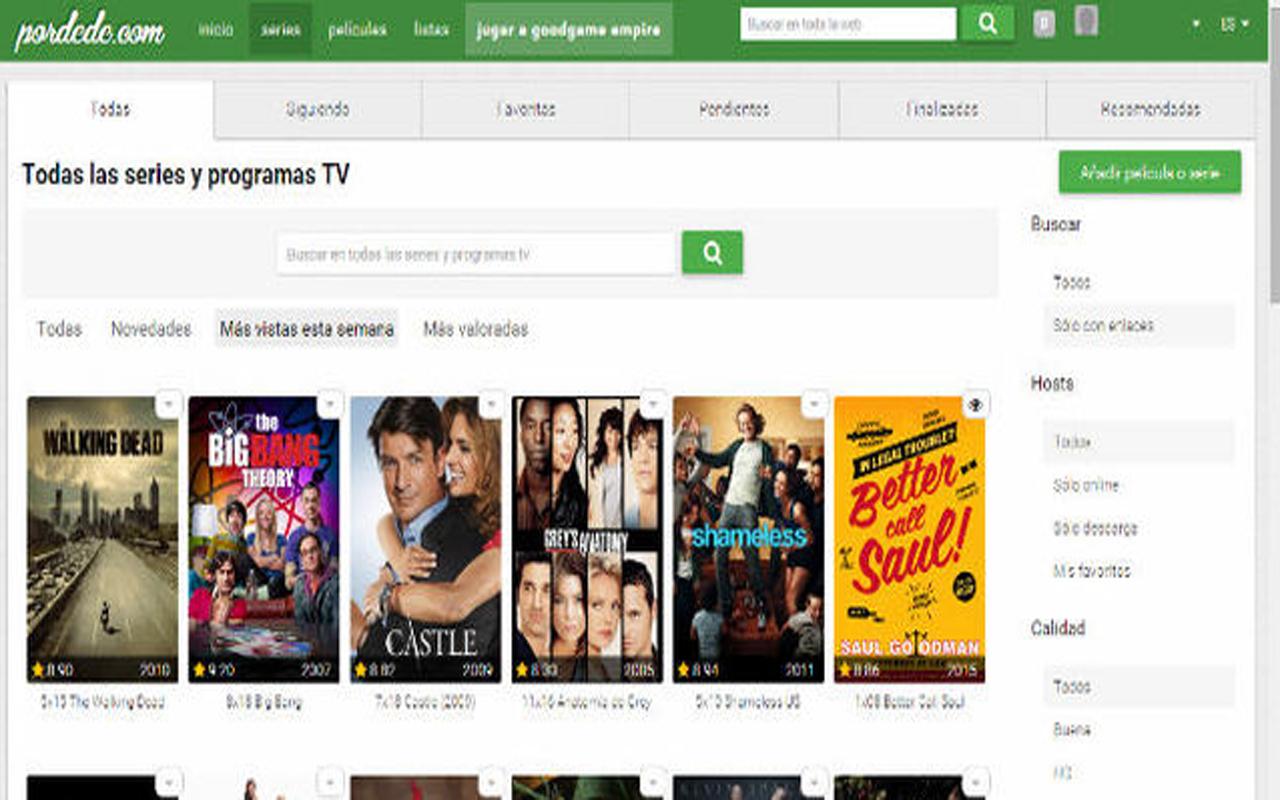This screenshot has width=1280, height=800.
Task: Open the Shameless poster
Action: pyautogui.click(x=749, y=540)
